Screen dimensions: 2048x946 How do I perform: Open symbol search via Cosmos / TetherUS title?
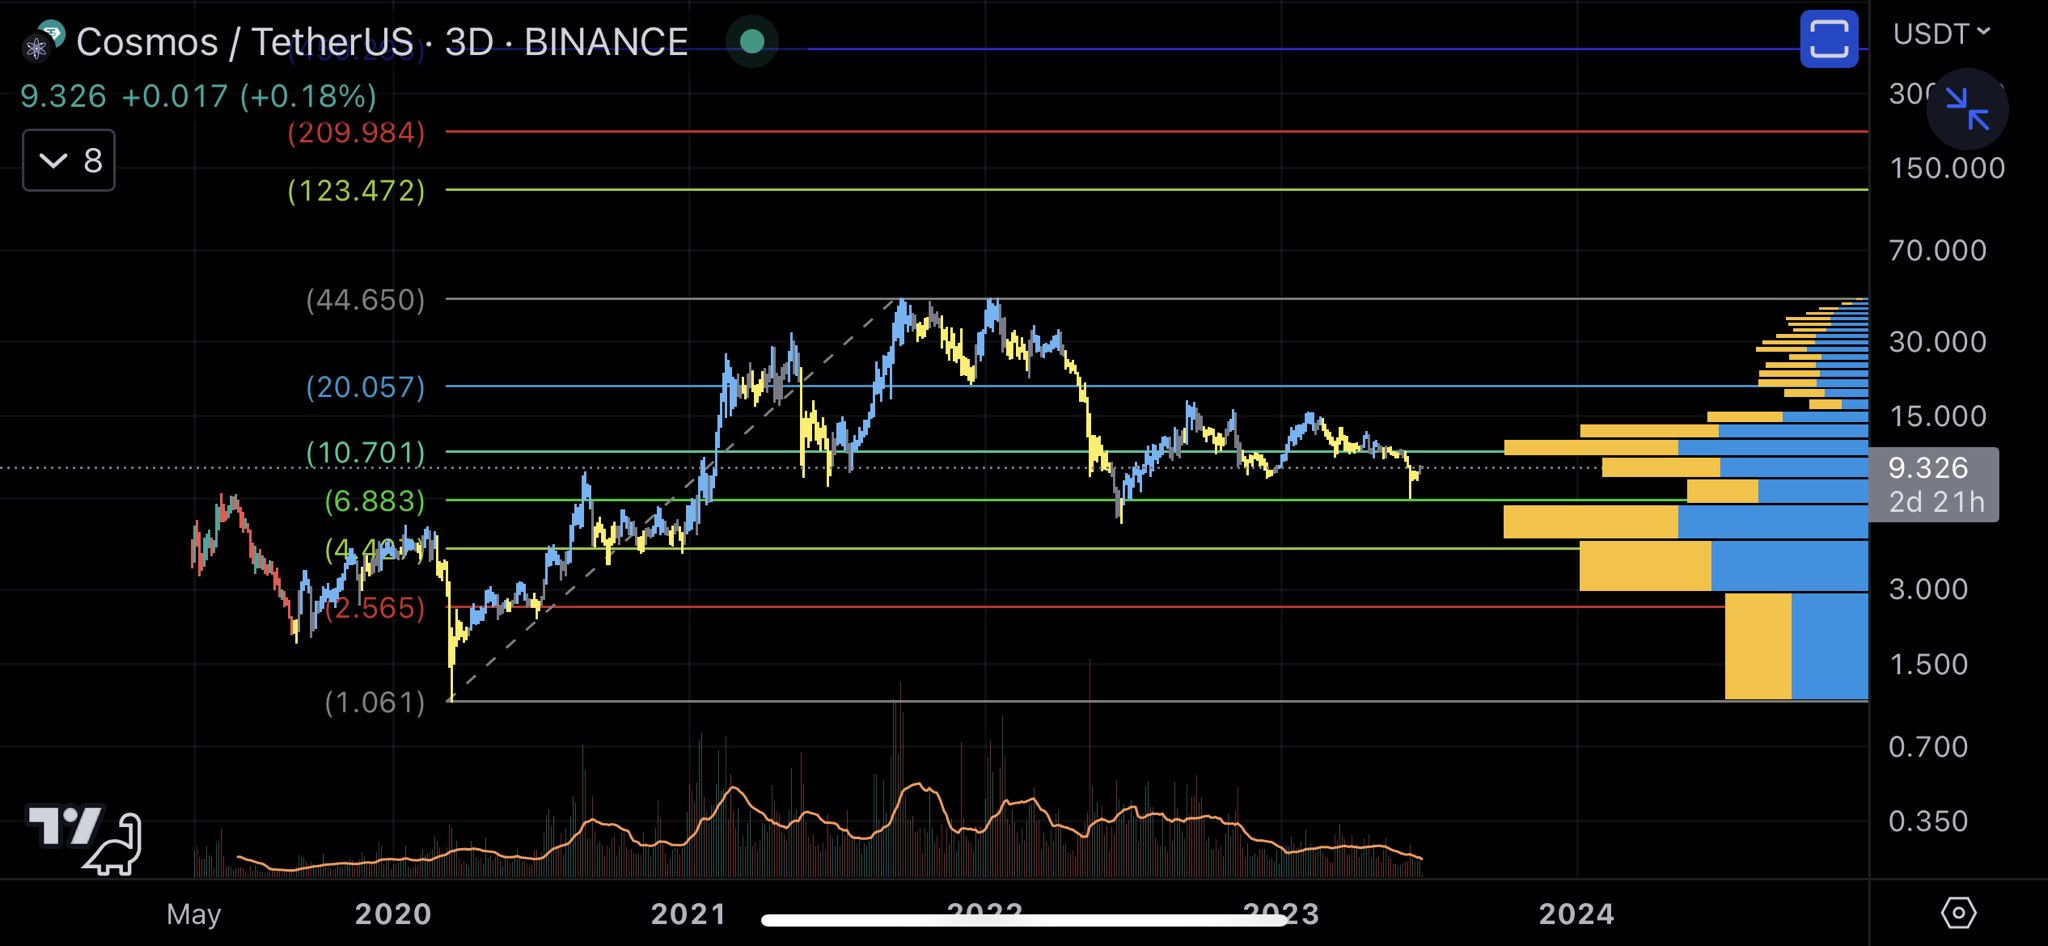(x=245, y=42)
